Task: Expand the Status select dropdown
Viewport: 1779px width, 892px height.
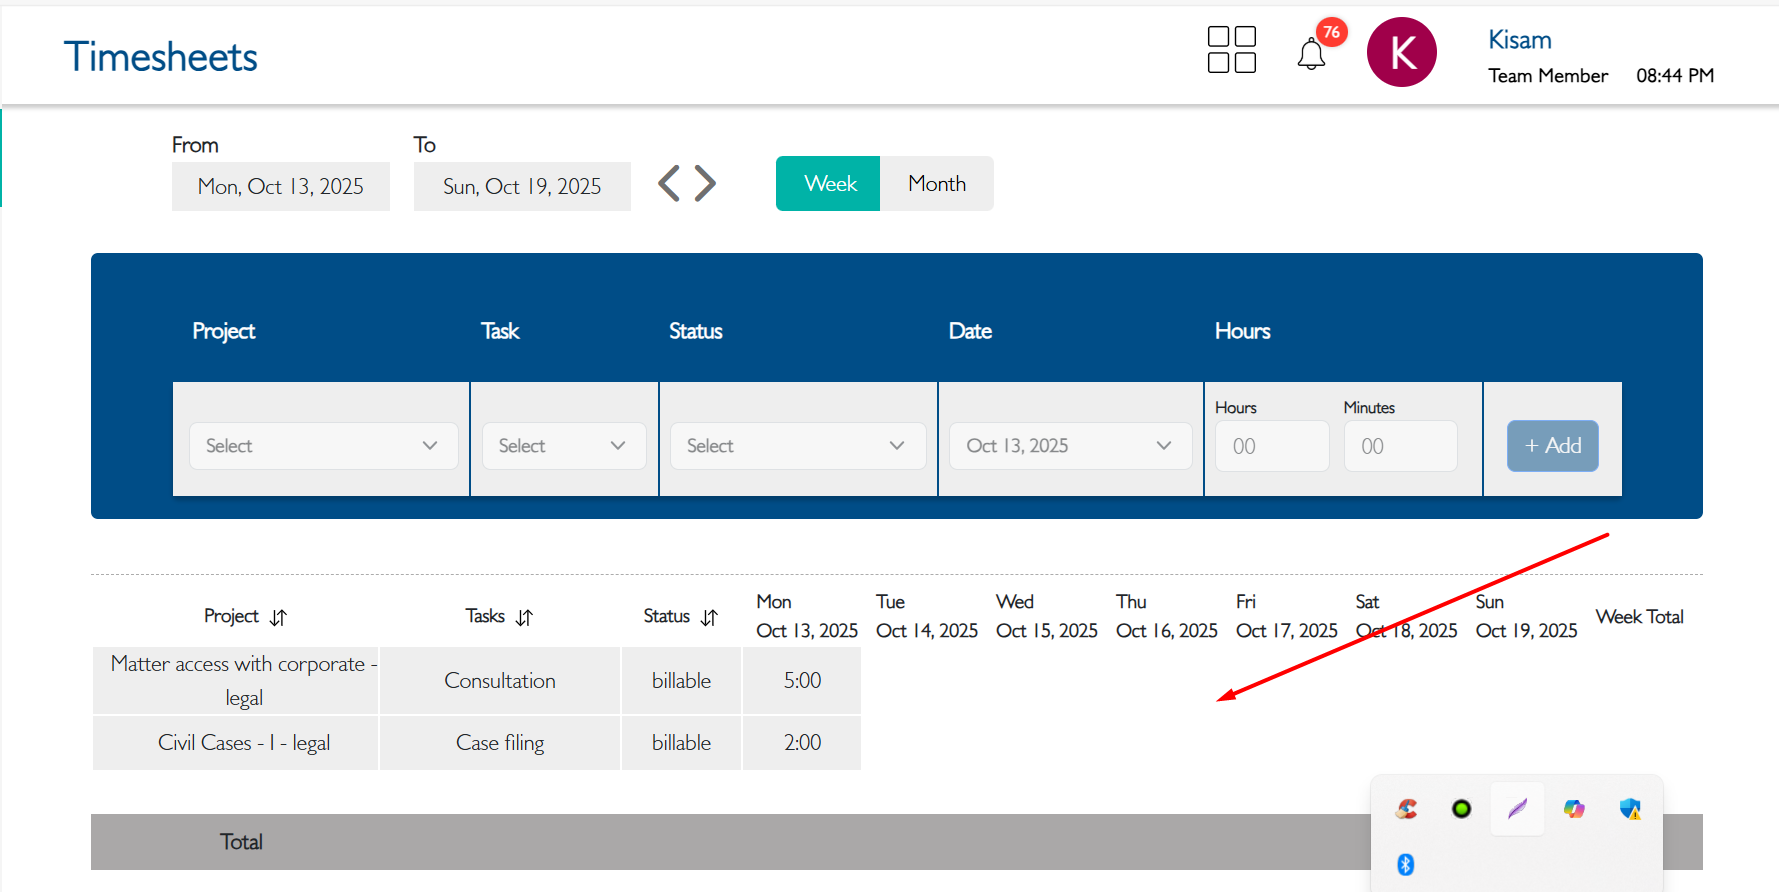Action: [x=797, y=446]
